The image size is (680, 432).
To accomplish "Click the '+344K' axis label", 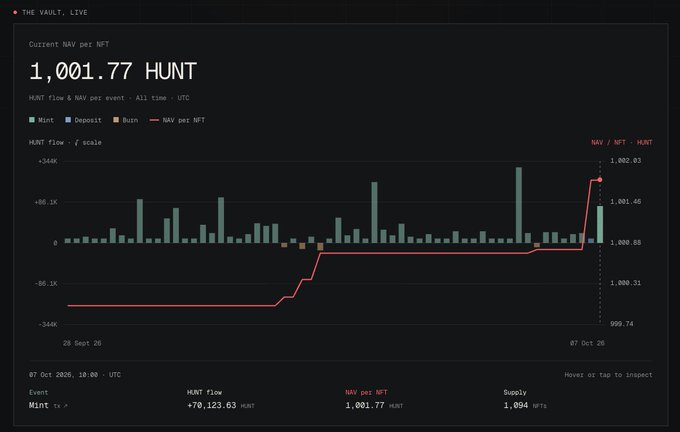I will [48, 161].
